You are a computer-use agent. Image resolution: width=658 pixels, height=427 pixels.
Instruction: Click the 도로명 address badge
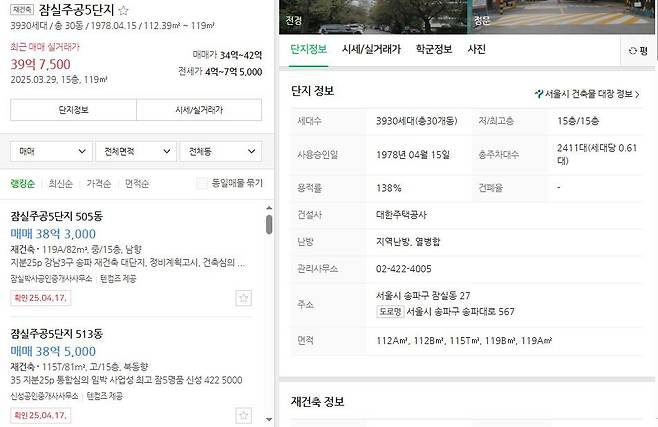coord(391,311)
